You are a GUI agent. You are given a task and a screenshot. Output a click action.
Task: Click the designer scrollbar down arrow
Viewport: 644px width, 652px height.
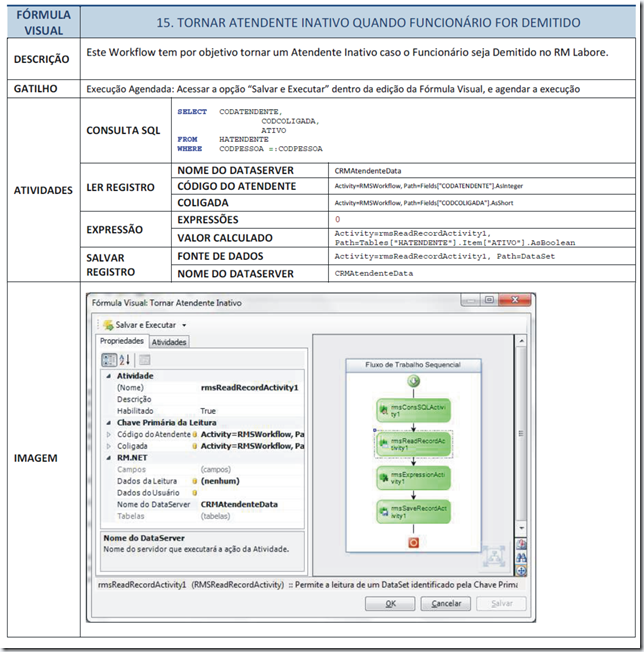click(x=521, y=528)
